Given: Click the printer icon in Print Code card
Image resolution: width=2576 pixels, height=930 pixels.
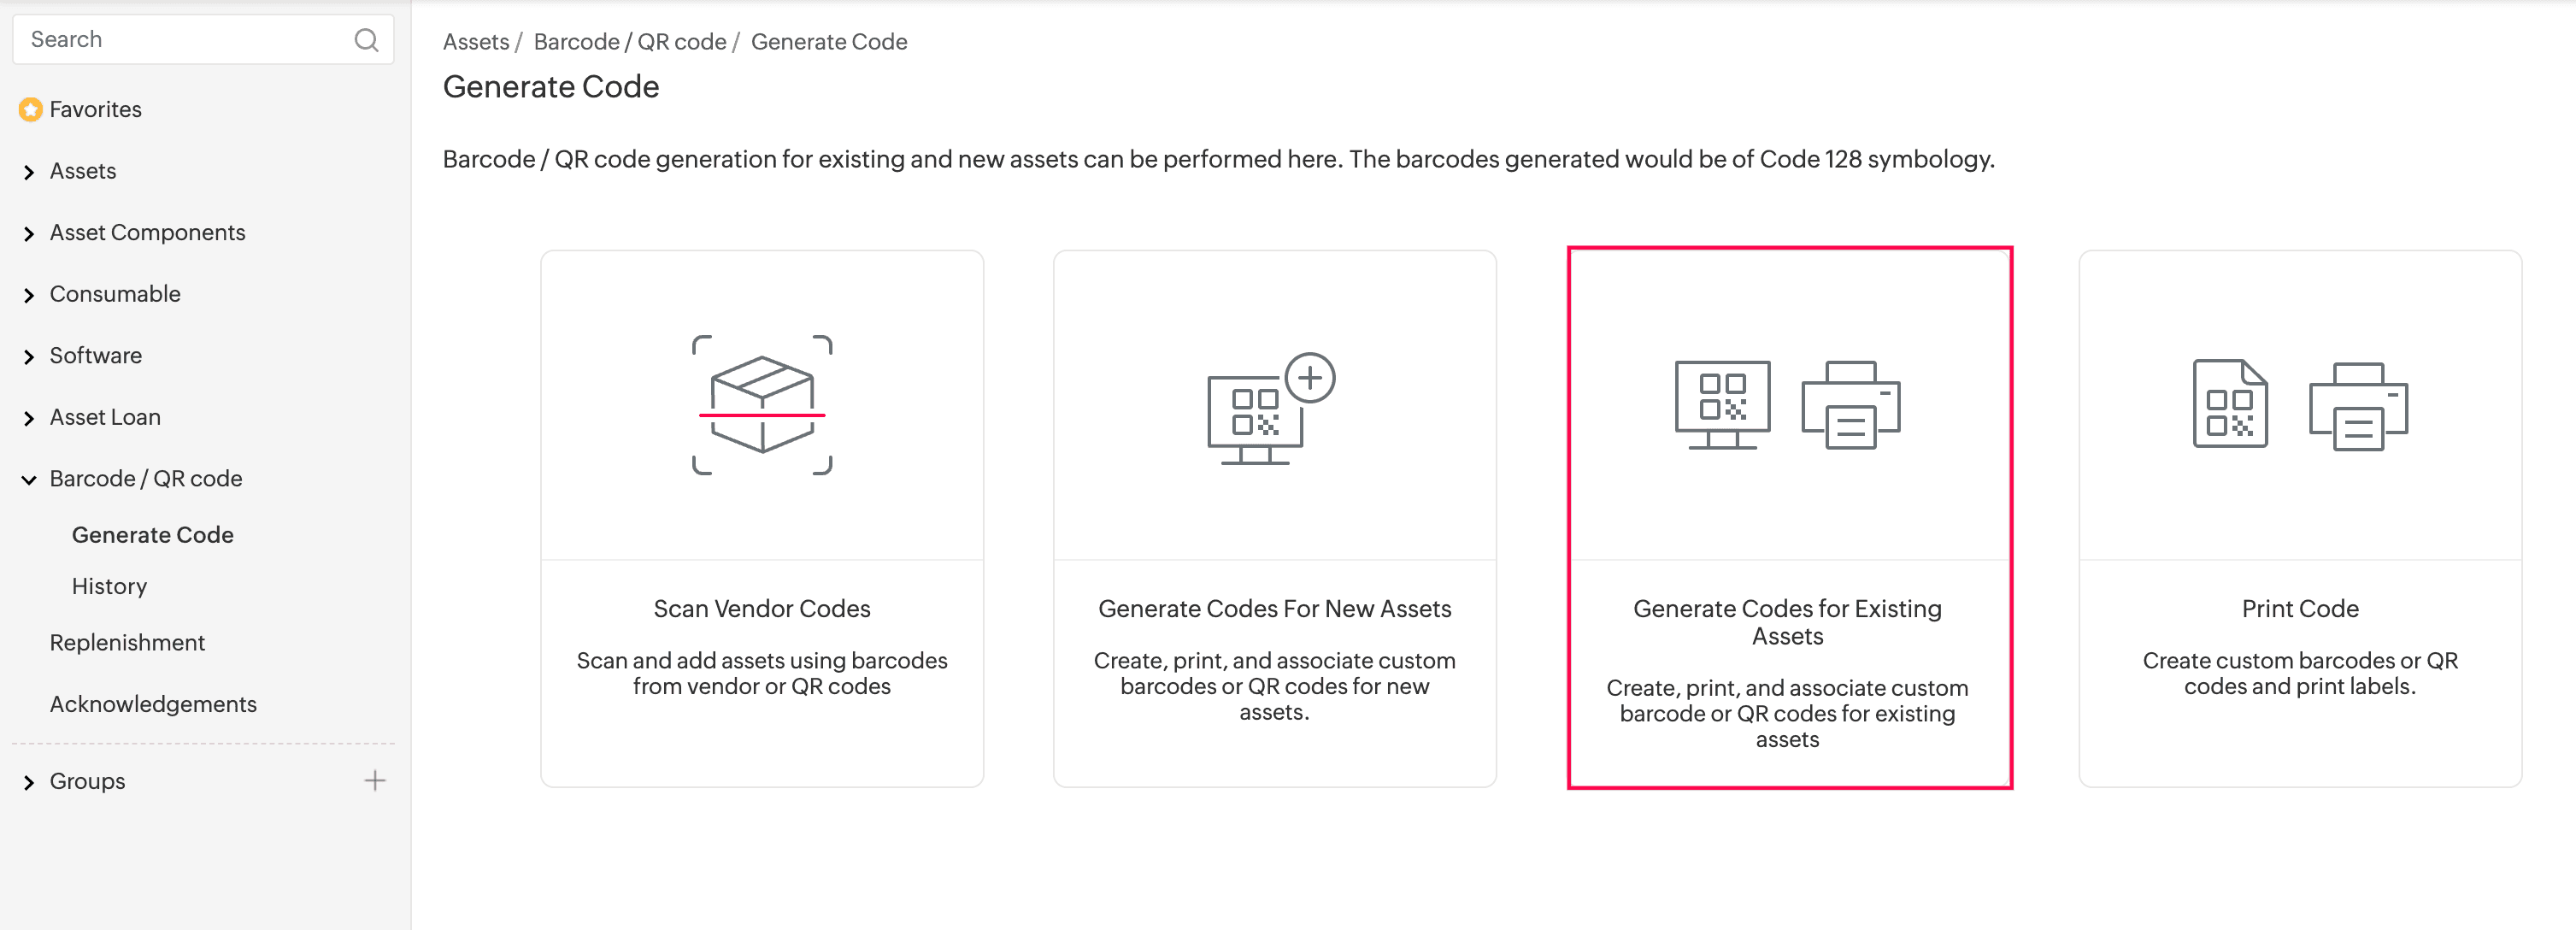Looking at the screenshot, I should 2358,406.
